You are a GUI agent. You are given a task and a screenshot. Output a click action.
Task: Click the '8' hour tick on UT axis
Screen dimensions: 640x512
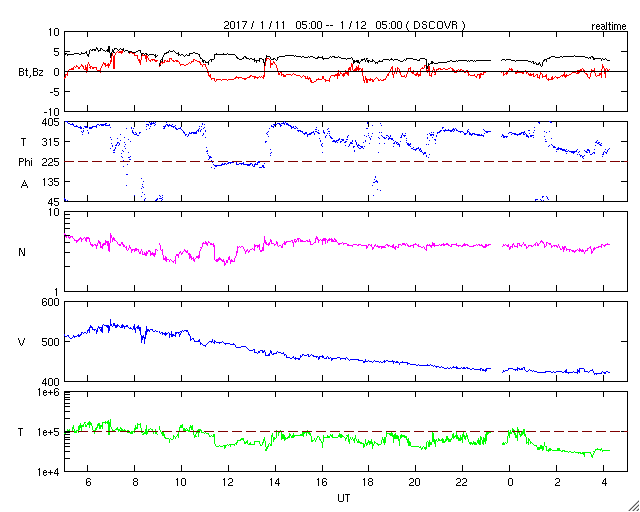pyautogui.click(x=135, y=482)
